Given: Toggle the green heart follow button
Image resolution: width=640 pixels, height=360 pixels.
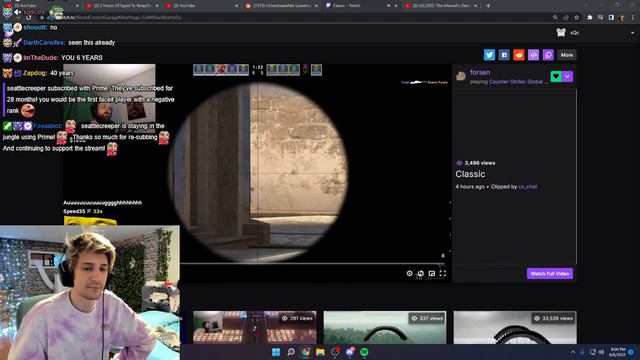Looking at the screenshot, I should point(556,76).
